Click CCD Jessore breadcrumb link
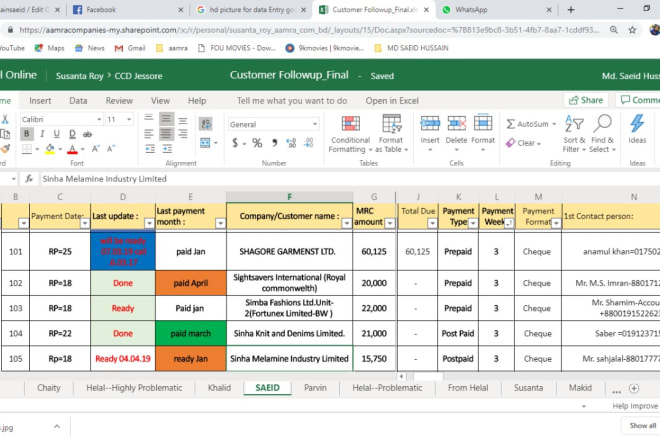Viewport: 660px width, 440px height. point(138,76)
